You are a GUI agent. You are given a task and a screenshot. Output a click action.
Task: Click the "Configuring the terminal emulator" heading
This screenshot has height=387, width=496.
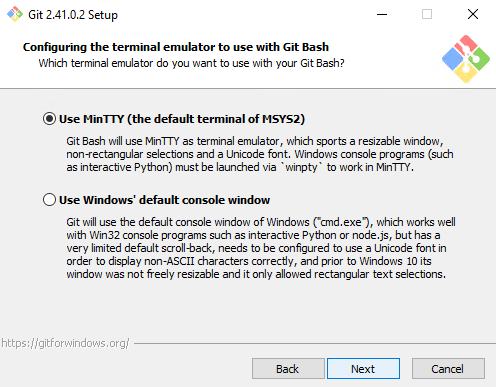(176, 47)
